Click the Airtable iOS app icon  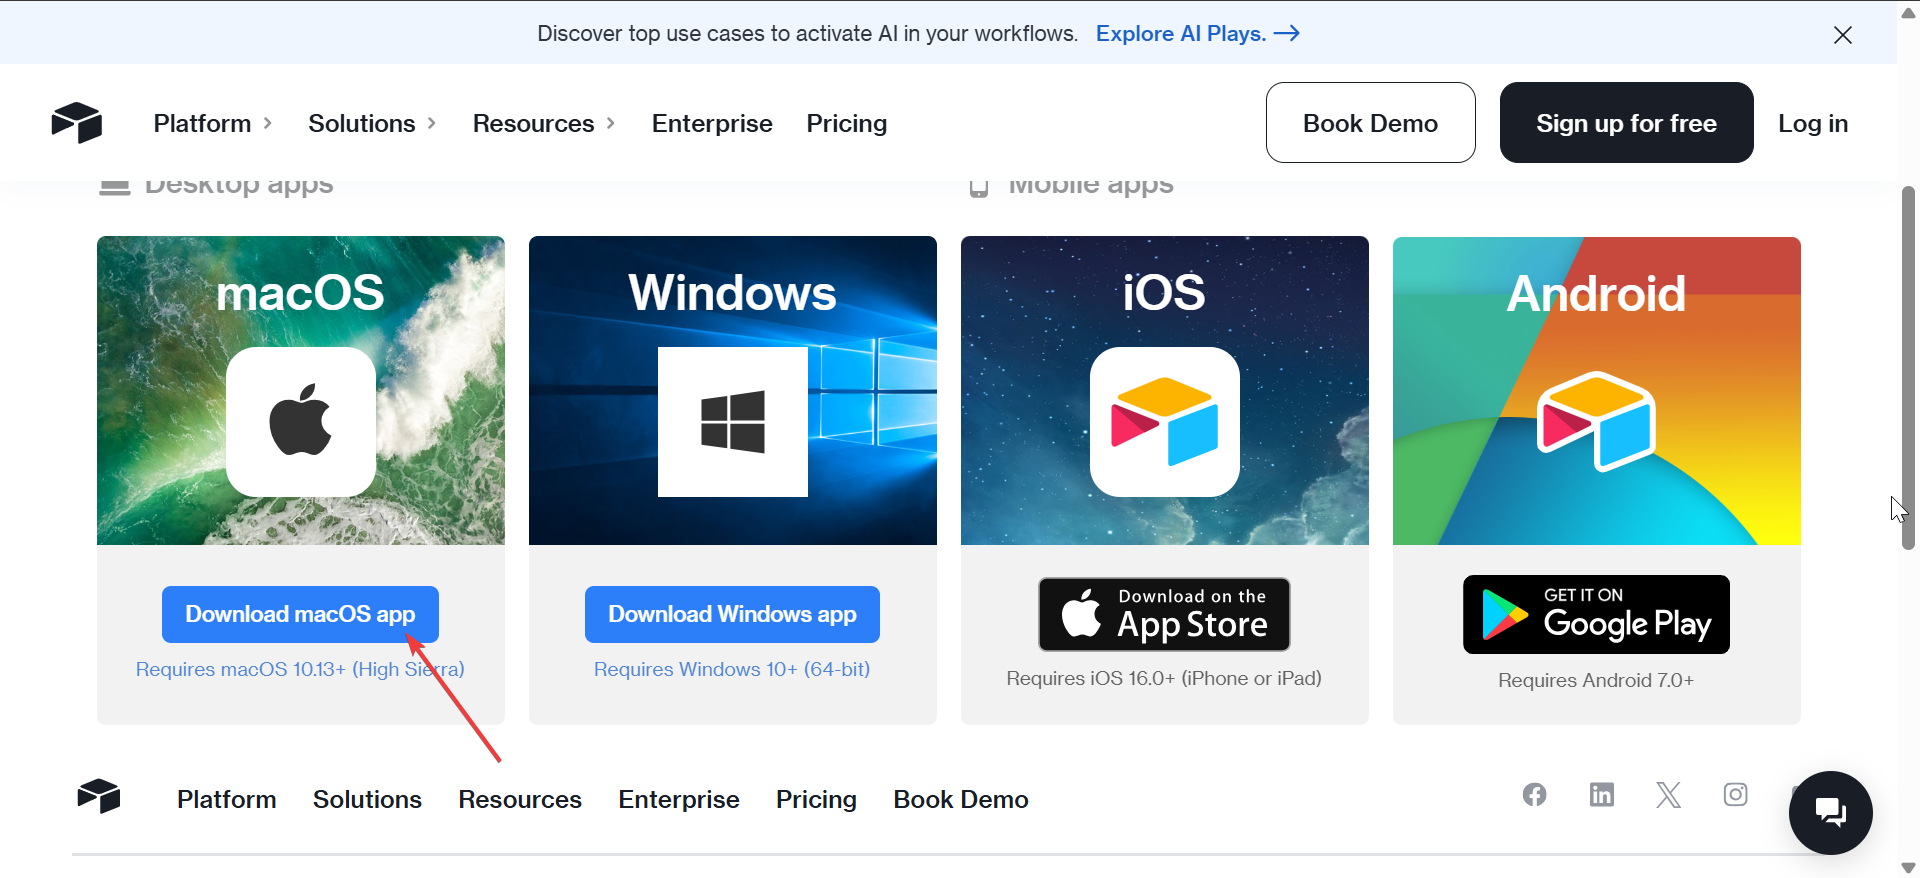point(1165,422)
